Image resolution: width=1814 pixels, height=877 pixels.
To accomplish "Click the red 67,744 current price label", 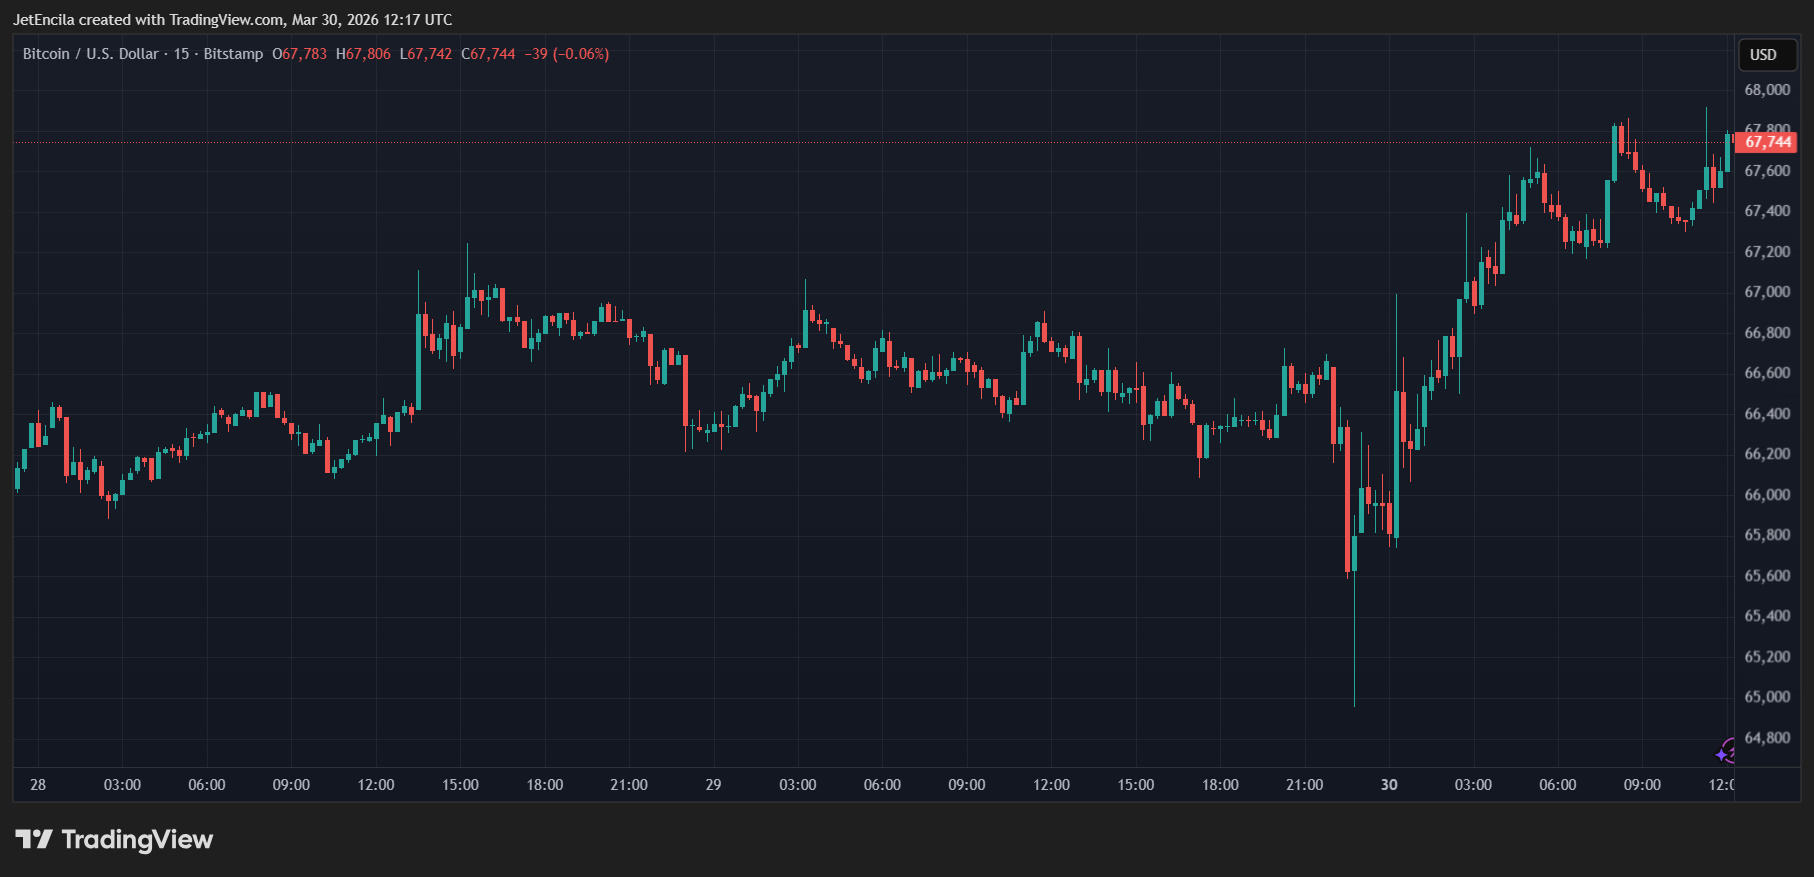I will point(1767,142).
